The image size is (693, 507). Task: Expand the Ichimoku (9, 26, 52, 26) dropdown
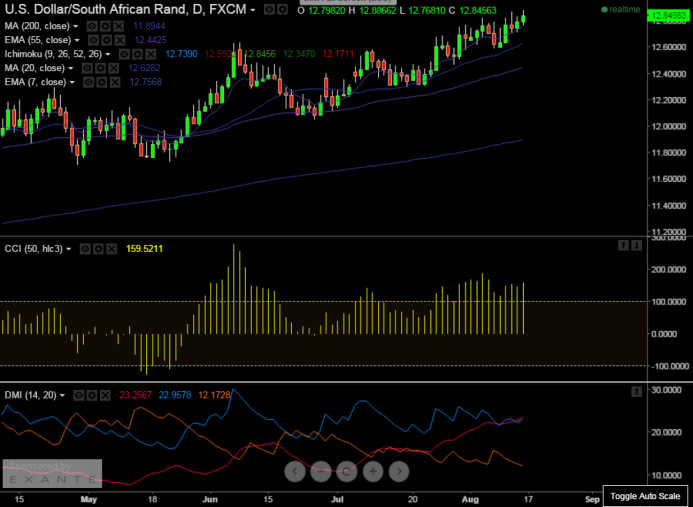pyautogui.click(x=108, y=55)
